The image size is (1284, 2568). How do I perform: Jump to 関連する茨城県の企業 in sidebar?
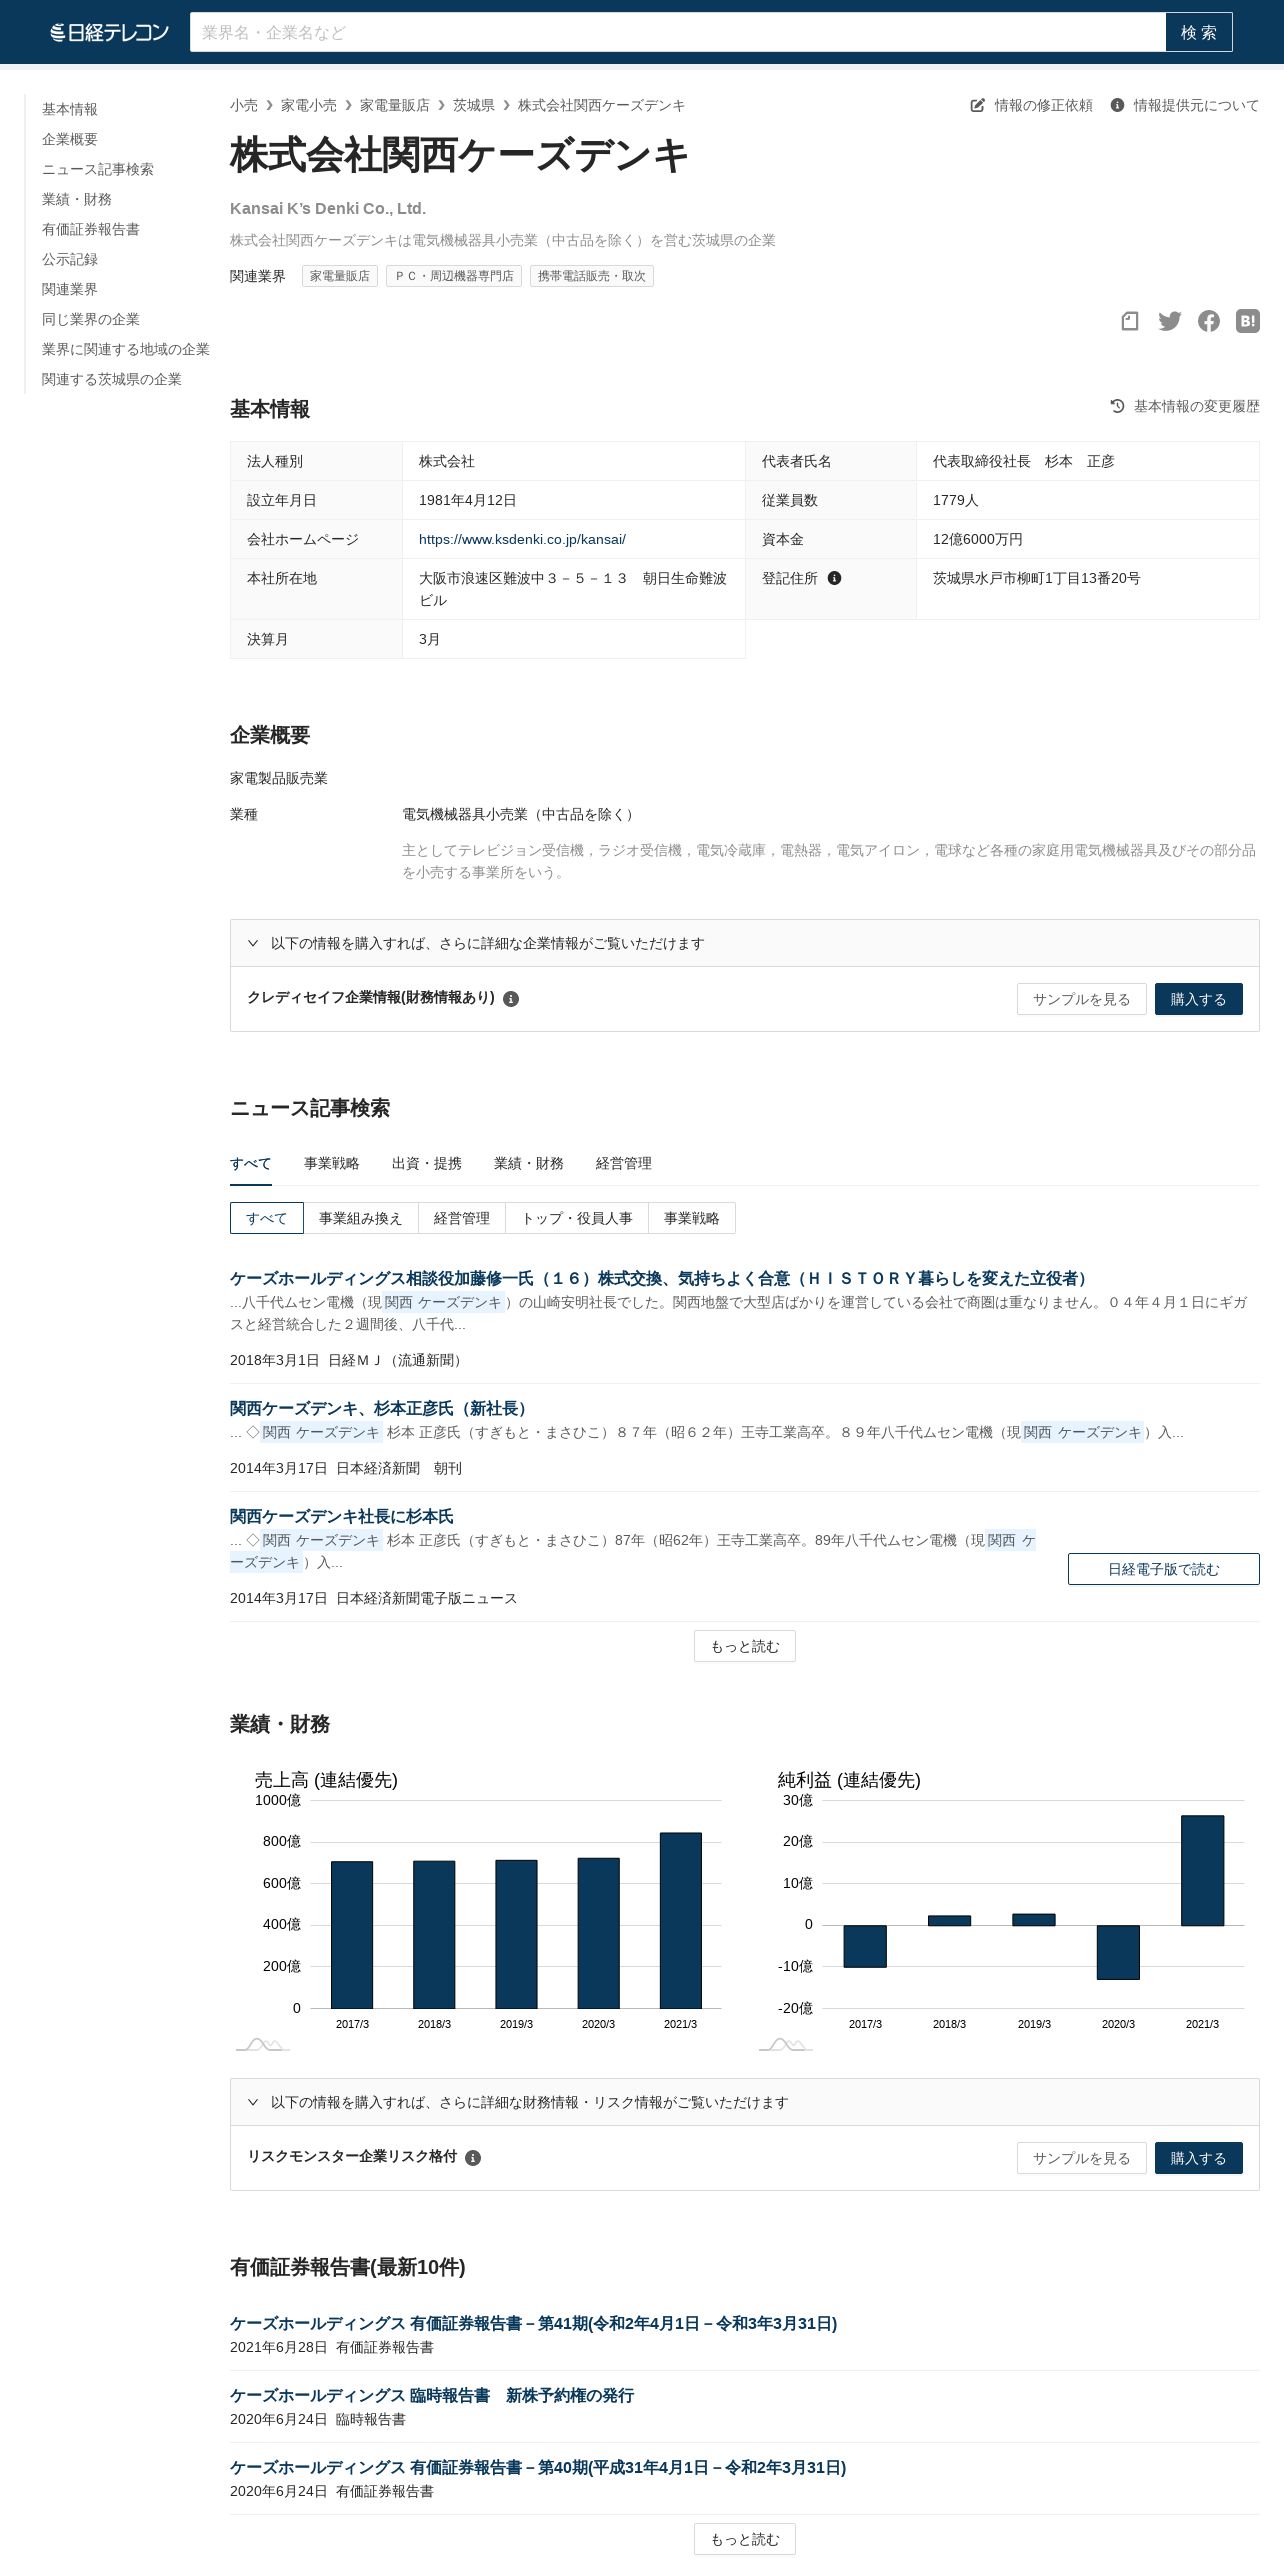pos(112,379)
